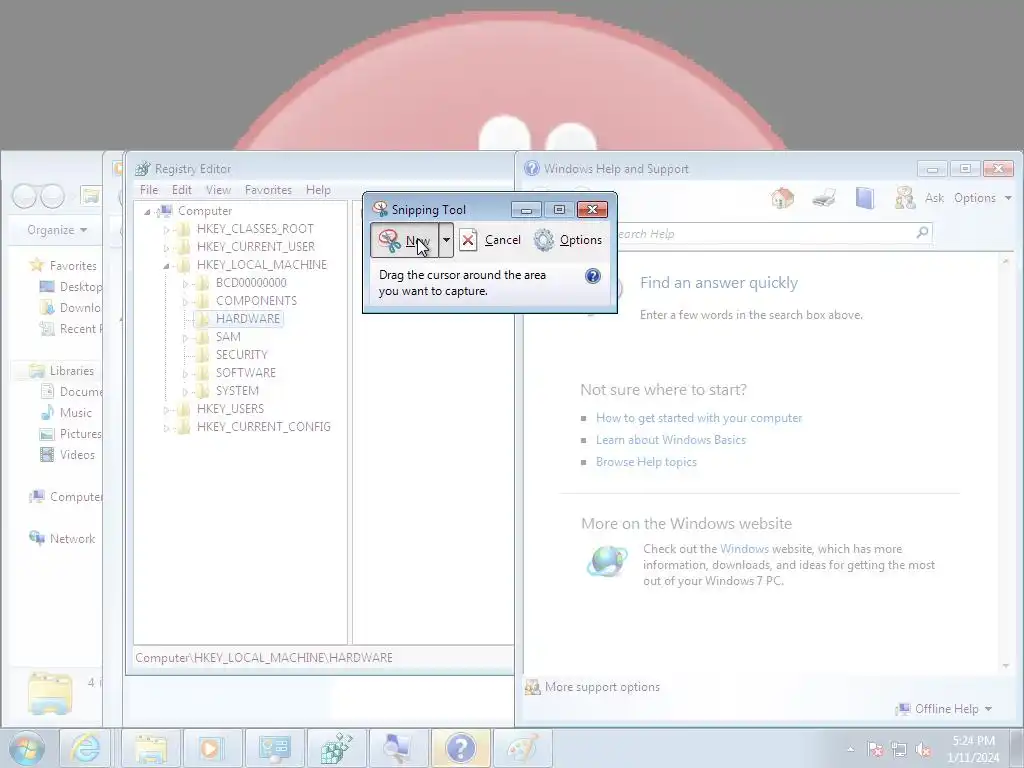
Task: Expand the BCD00000000 key
Action: click(x=185, y=283)
